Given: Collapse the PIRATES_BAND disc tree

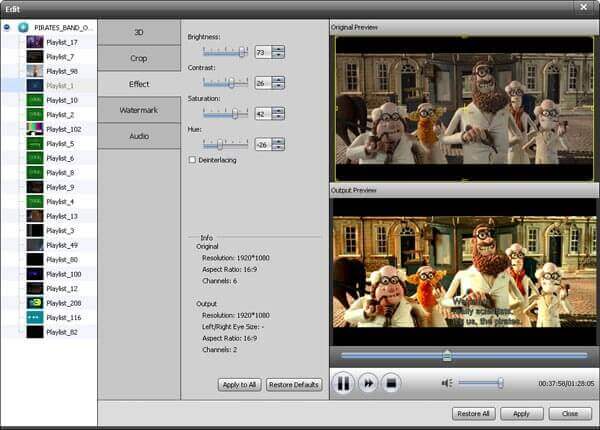Looking at the screenshot, I should pos(7,27).
